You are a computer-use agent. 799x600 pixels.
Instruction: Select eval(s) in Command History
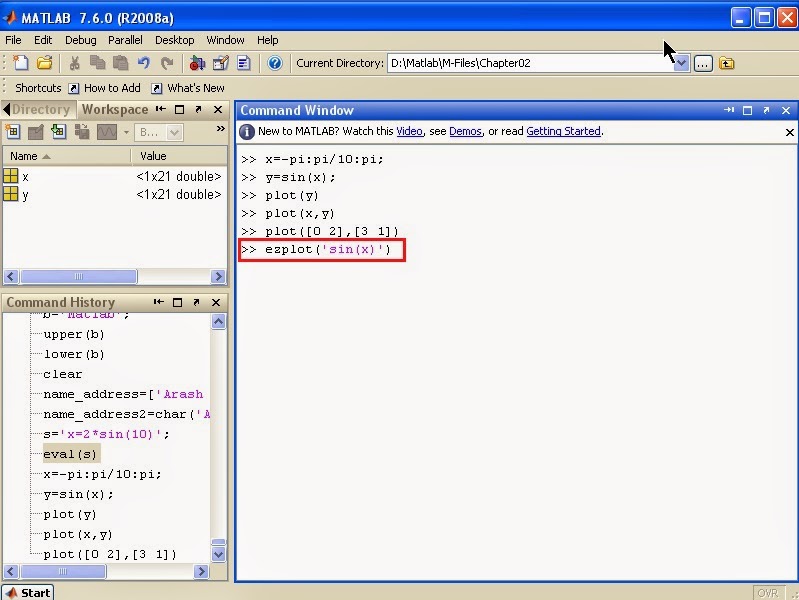(70, 454)
